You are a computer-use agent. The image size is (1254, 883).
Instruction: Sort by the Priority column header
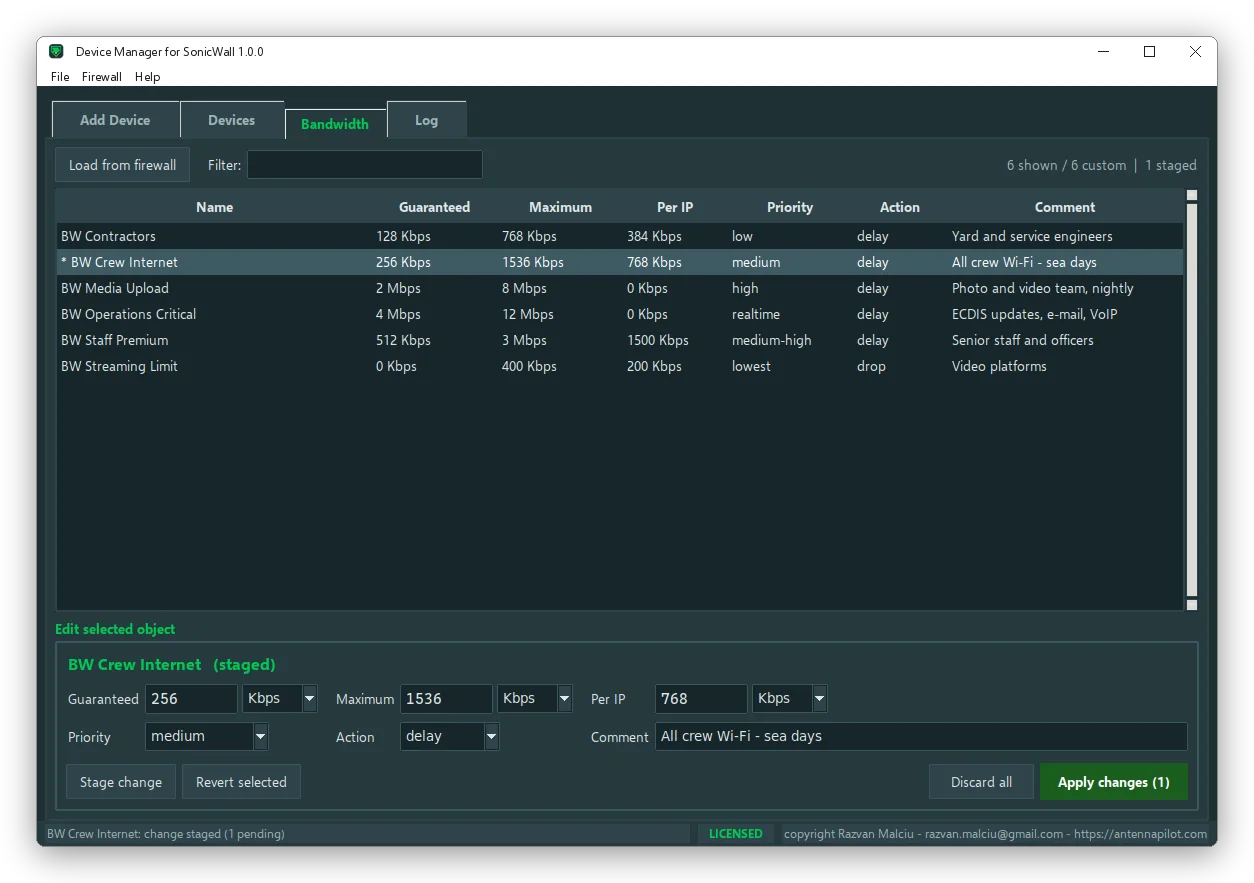790,207
